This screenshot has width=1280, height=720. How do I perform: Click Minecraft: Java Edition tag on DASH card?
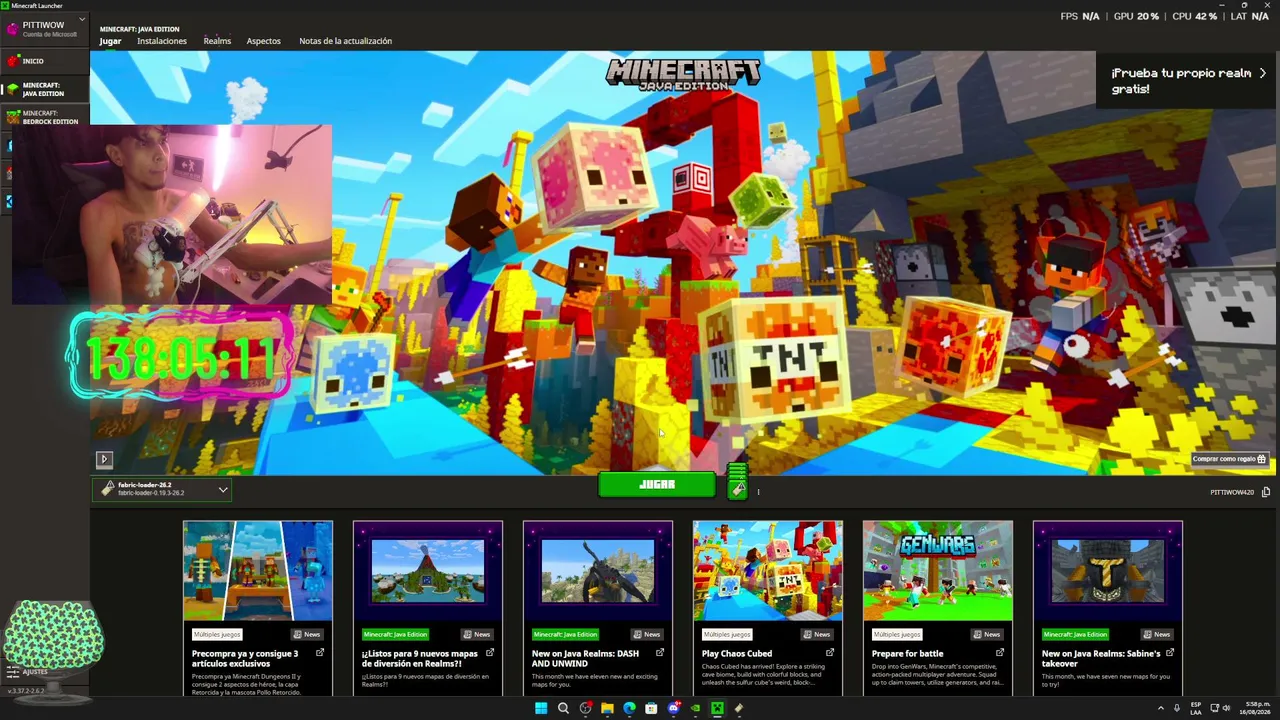(x=565, y=634)
